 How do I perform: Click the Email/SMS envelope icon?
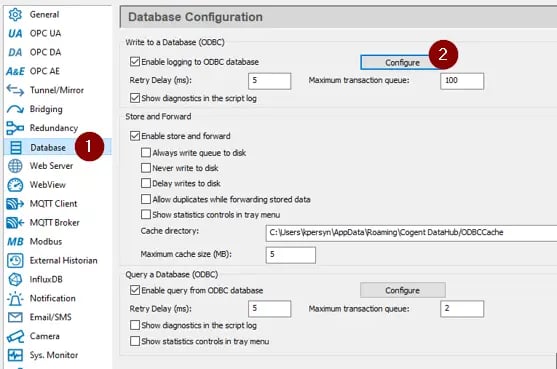click(x=15, y=317)
